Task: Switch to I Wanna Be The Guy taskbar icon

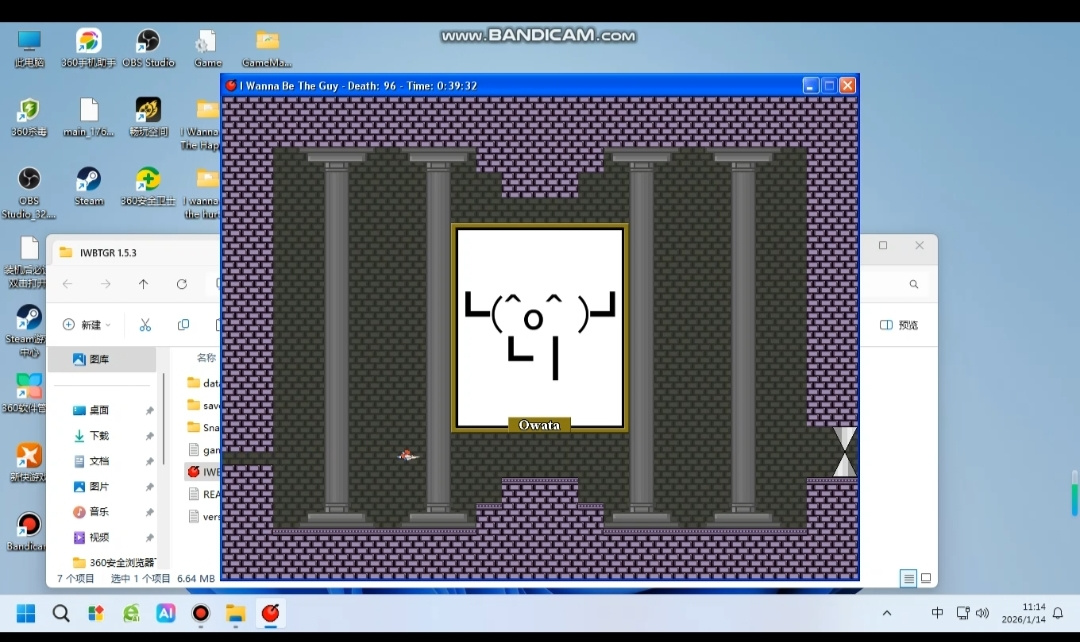Action: [271, 613]
